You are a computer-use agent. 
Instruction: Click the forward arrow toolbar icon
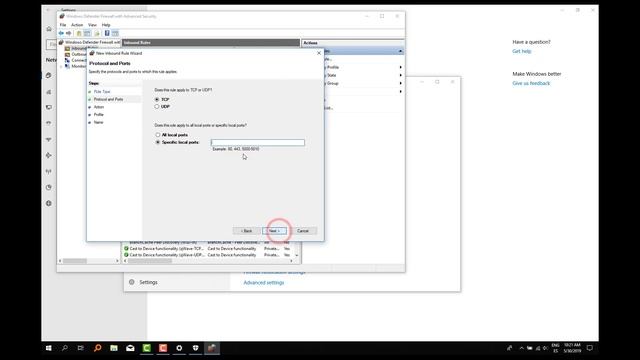pyautogui.click(x=69, y=33)
